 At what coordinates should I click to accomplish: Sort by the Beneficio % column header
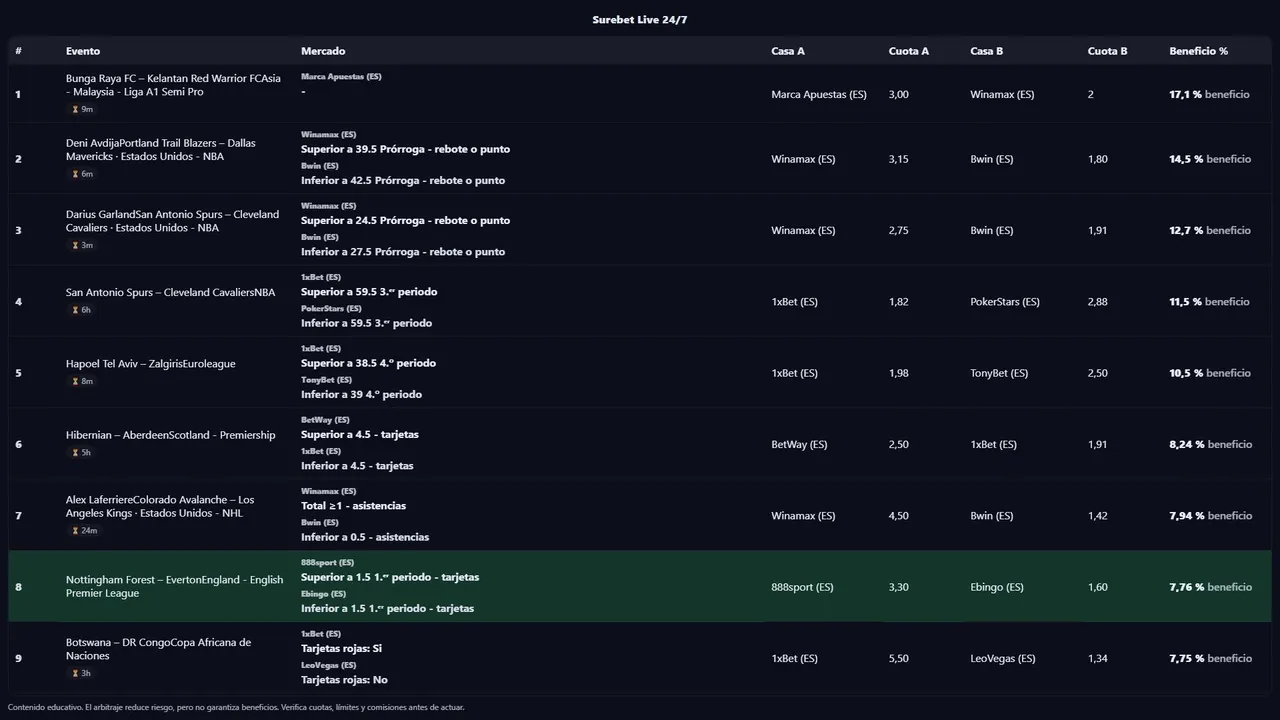[x=1198, y=51]
